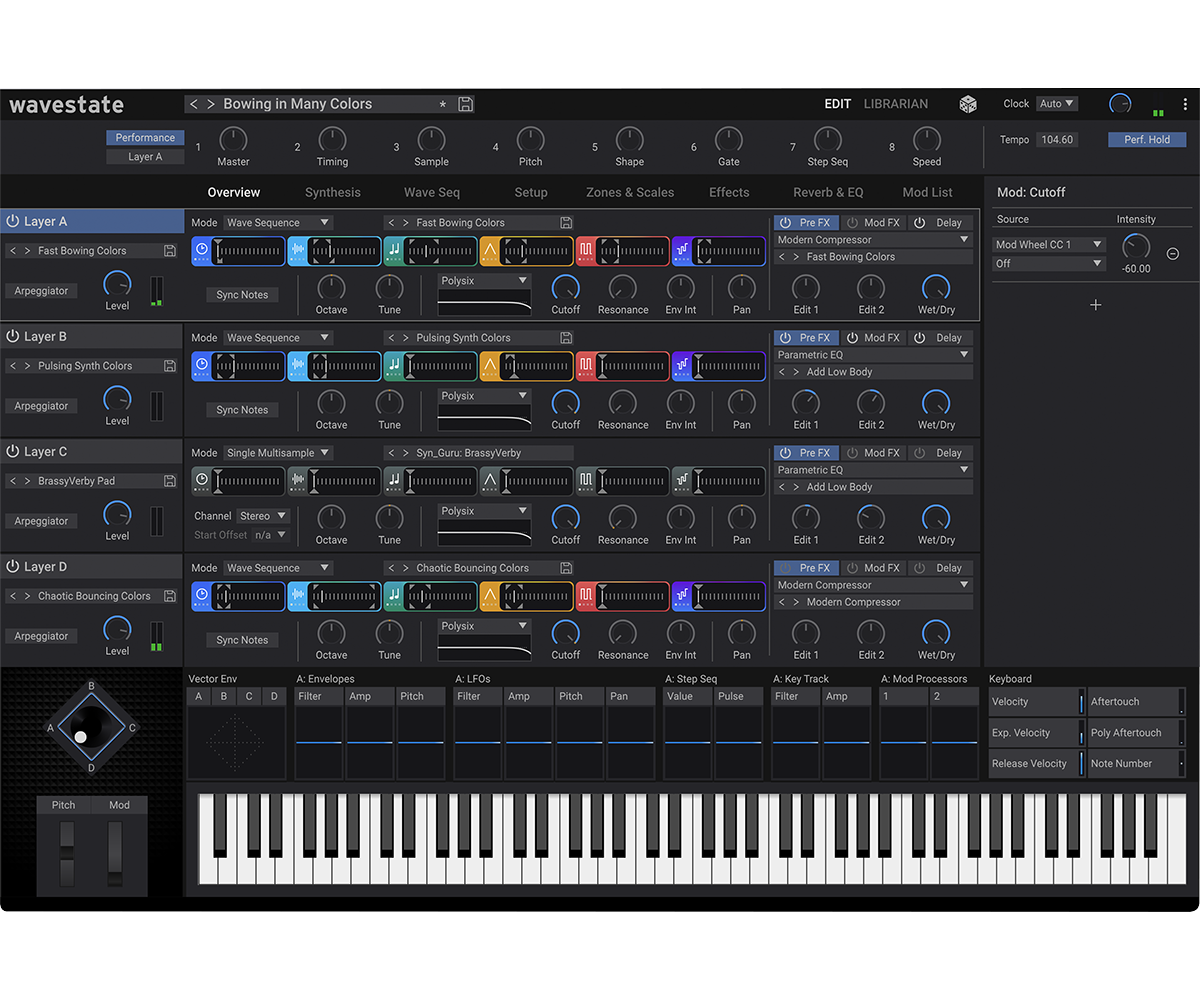Open Layer A Modern Compressor effect dropdown
The height and width of the screenshot is (1000, 1200).
coord(873,240)
